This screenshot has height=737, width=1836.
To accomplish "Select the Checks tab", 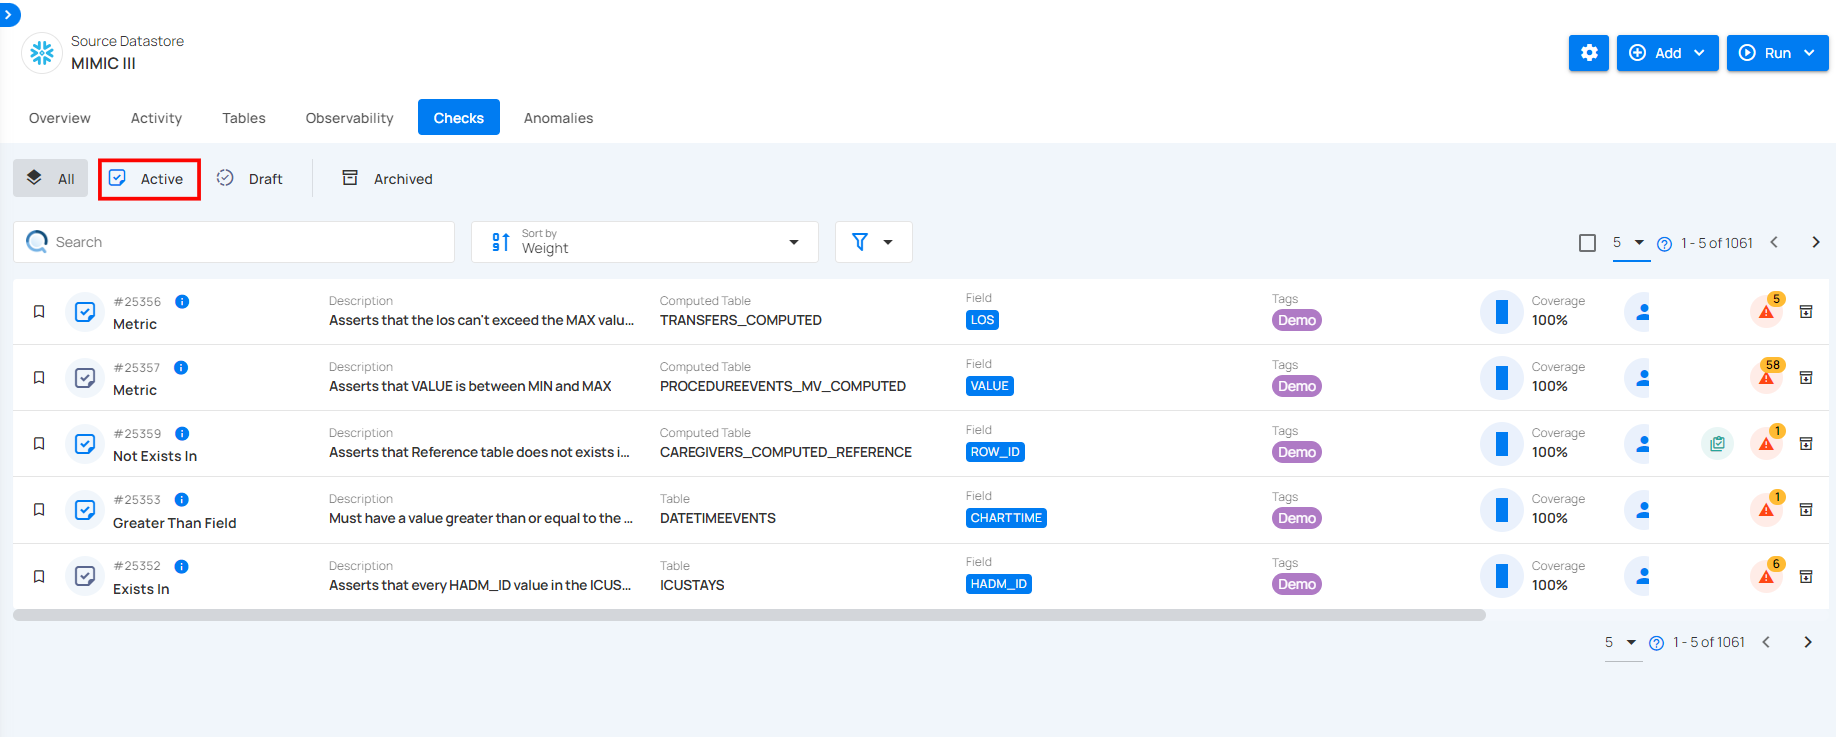I will coord(459,118).
